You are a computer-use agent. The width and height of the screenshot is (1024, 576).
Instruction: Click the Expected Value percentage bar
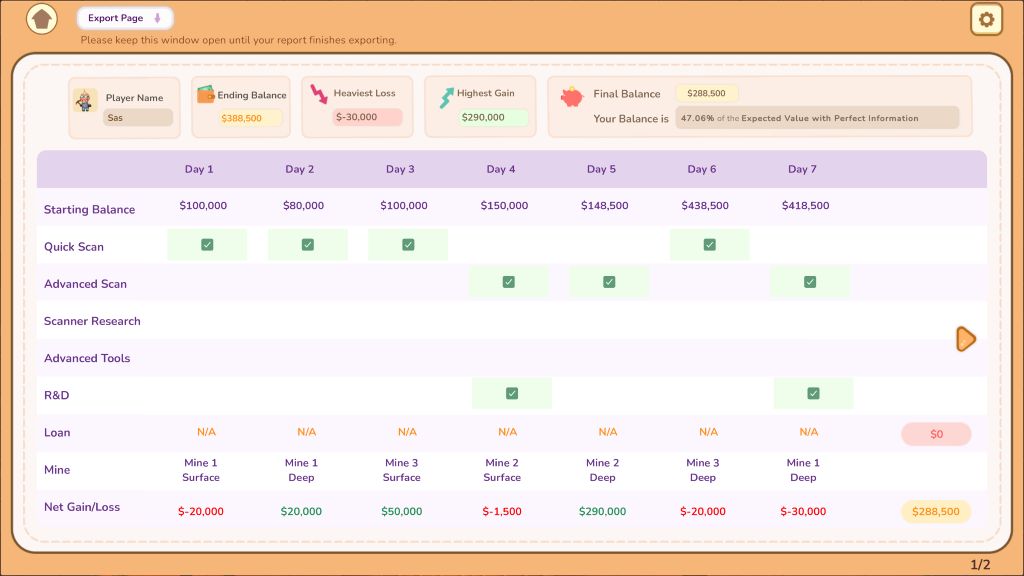(816, 118)
